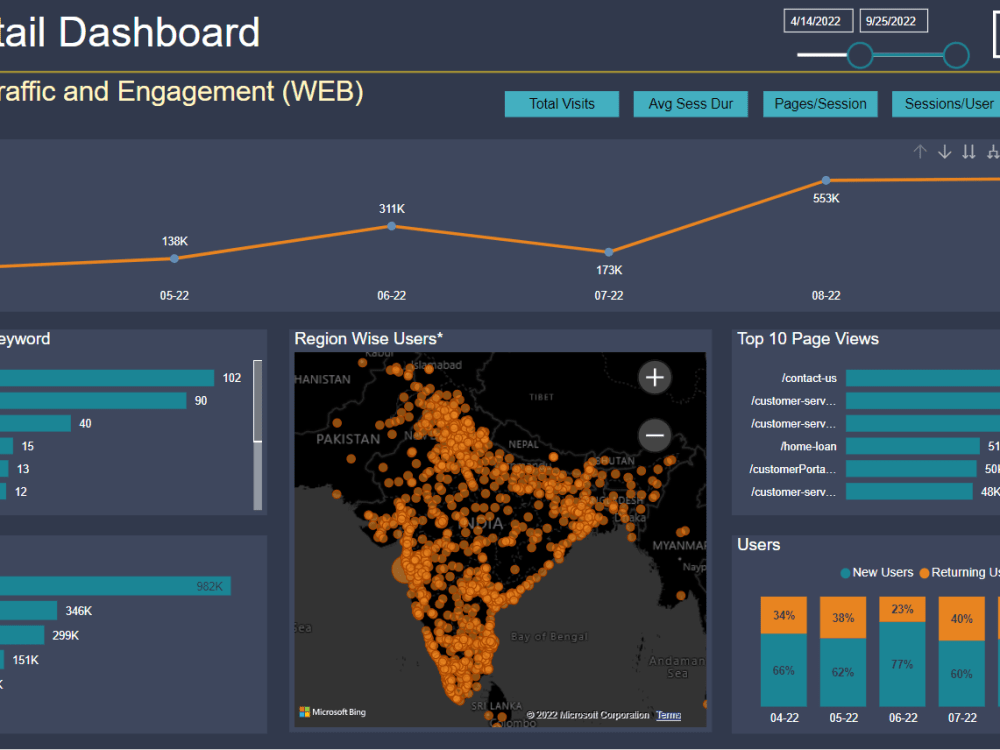Screen dimensions: 1000x750
Task: Select the Total Visits button
Action: pos(561,103)
